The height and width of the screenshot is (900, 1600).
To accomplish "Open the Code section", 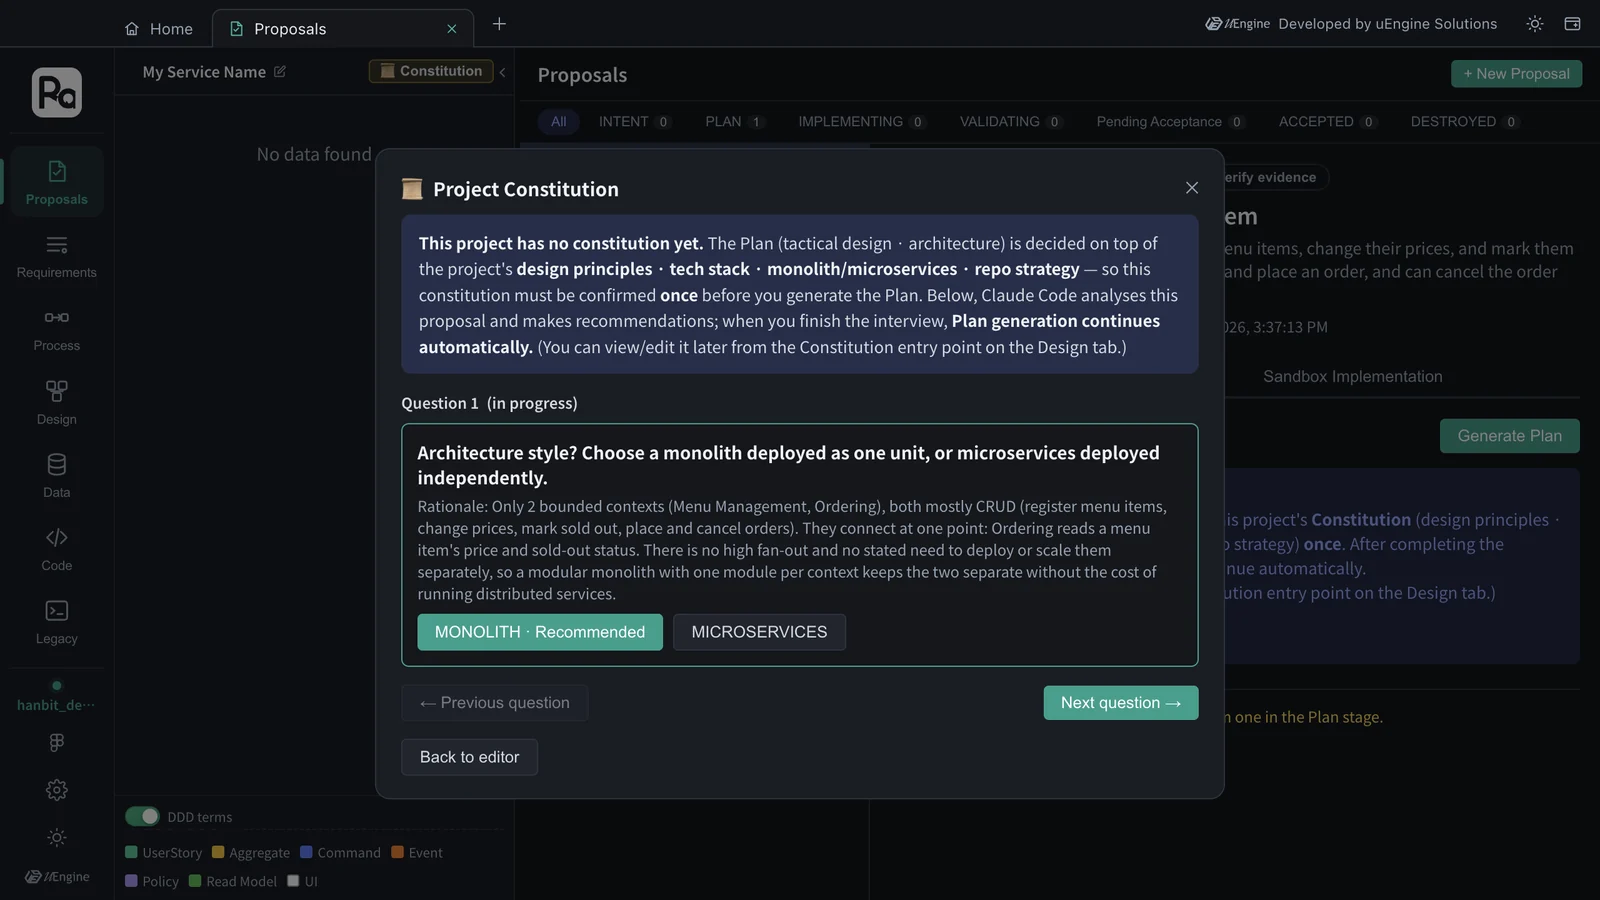I will pos(57,548).
